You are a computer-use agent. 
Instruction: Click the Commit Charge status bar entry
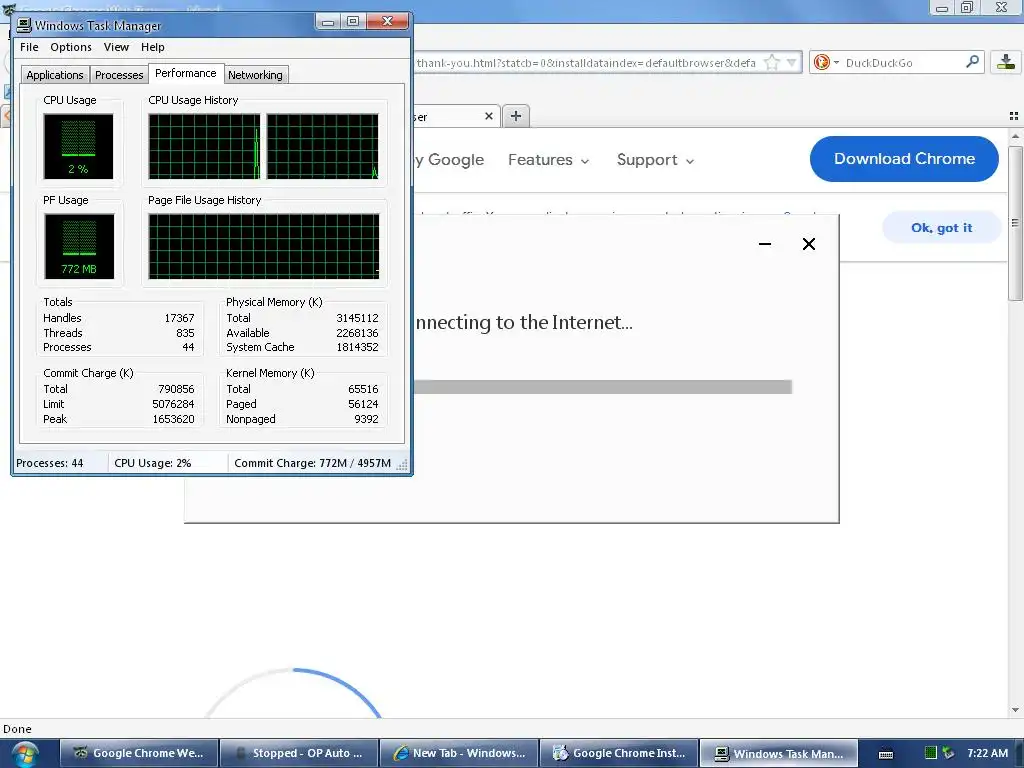coord(312,463)
